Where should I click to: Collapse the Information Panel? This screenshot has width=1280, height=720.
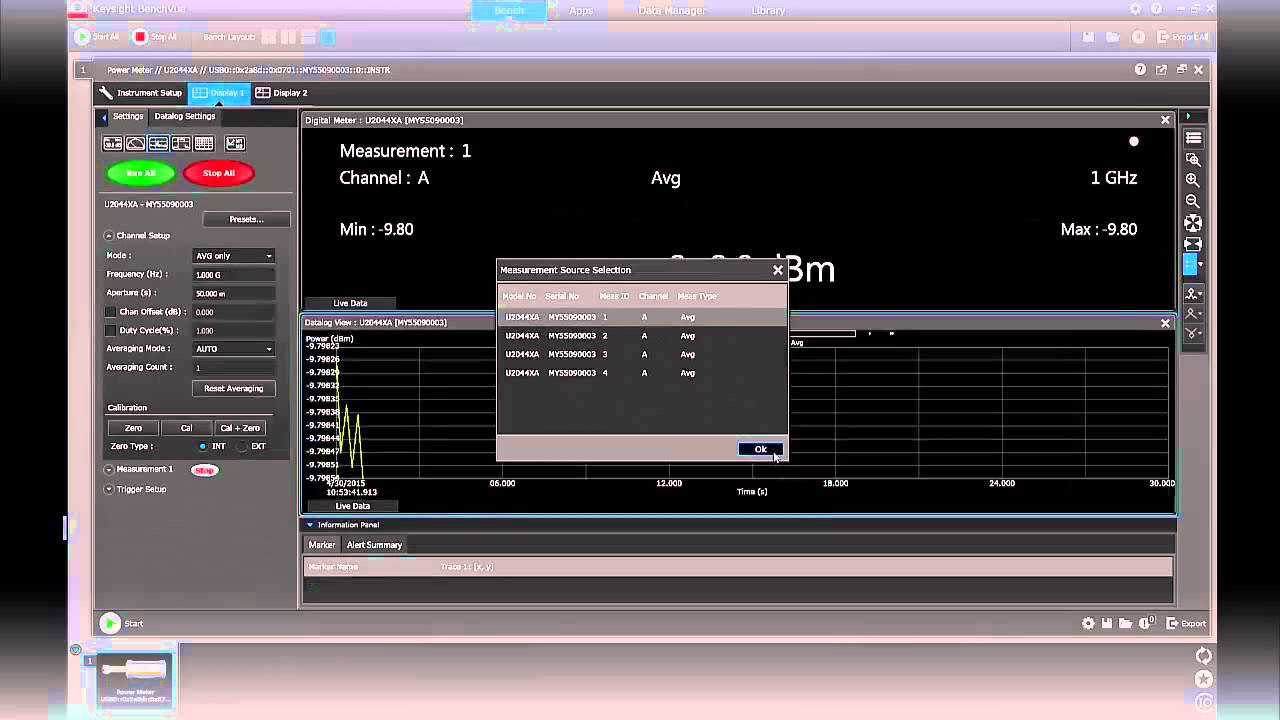310,525
